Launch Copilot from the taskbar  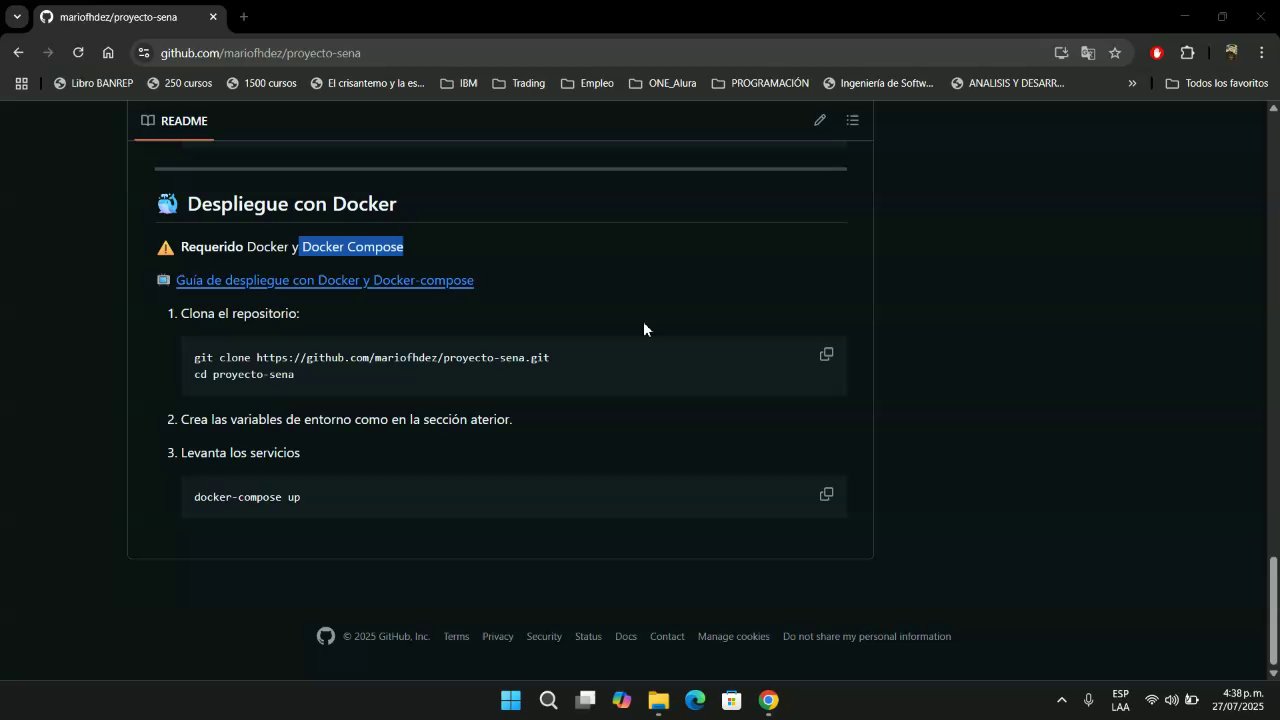click(622, 700)
